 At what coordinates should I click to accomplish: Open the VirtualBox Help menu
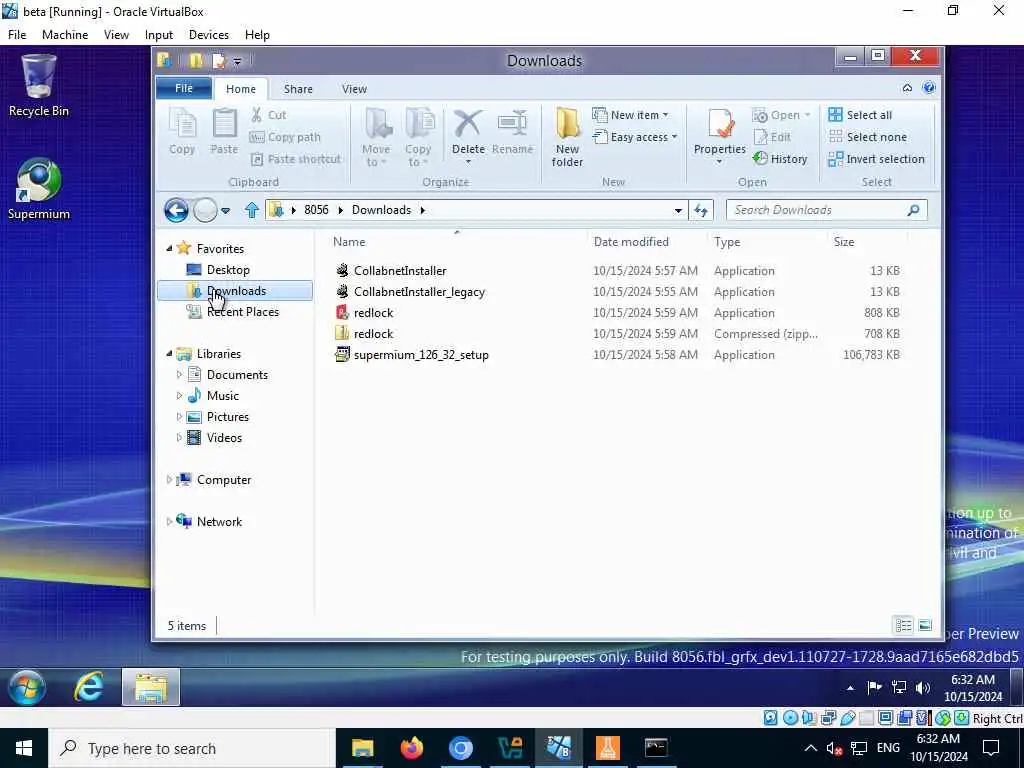tap(257, 35)
